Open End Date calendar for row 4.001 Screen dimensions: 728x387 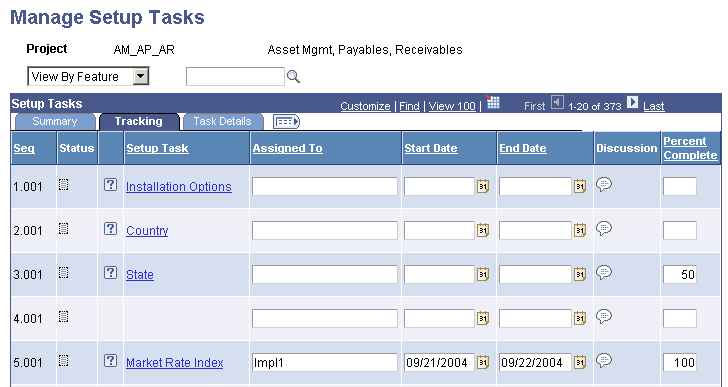(x=579, y=319)
